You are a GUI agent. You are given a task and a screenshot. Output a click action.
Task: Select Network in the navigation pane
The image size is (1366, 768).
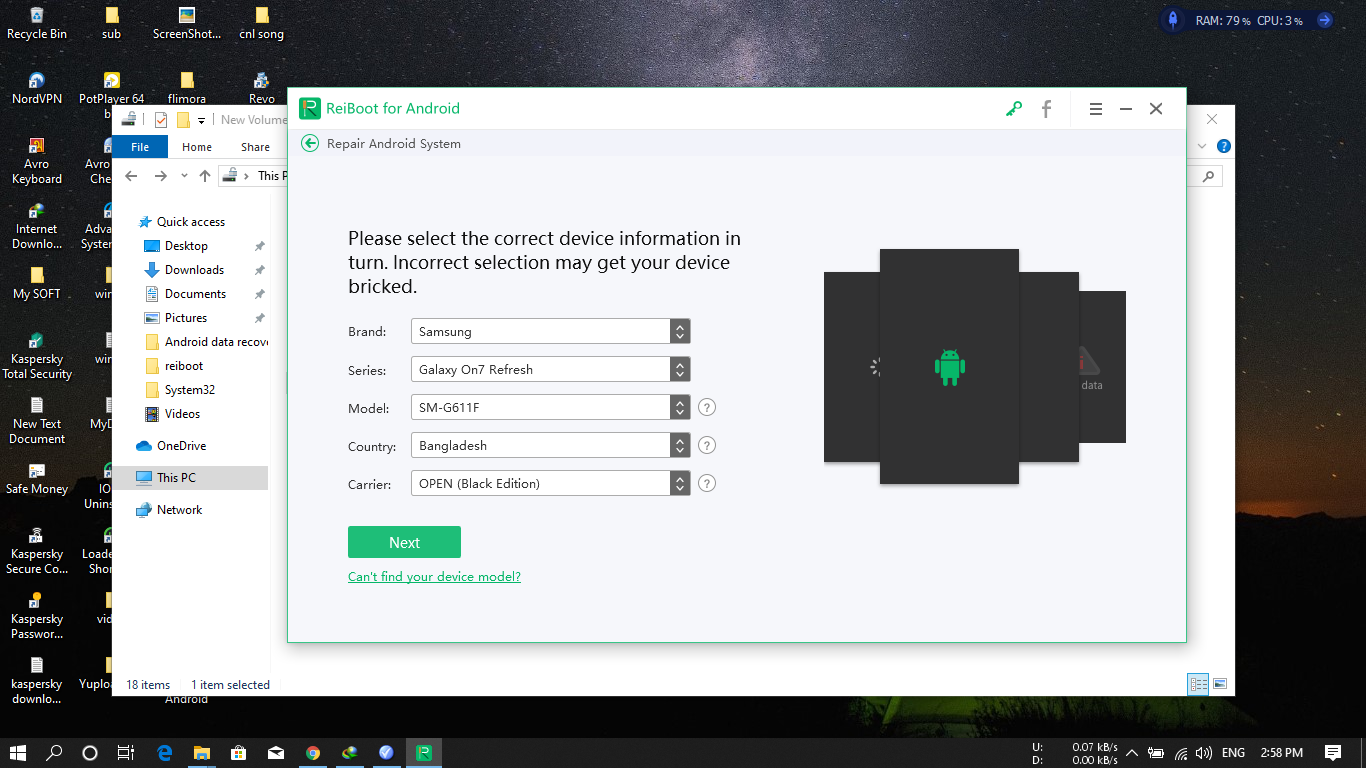point(179,510)
